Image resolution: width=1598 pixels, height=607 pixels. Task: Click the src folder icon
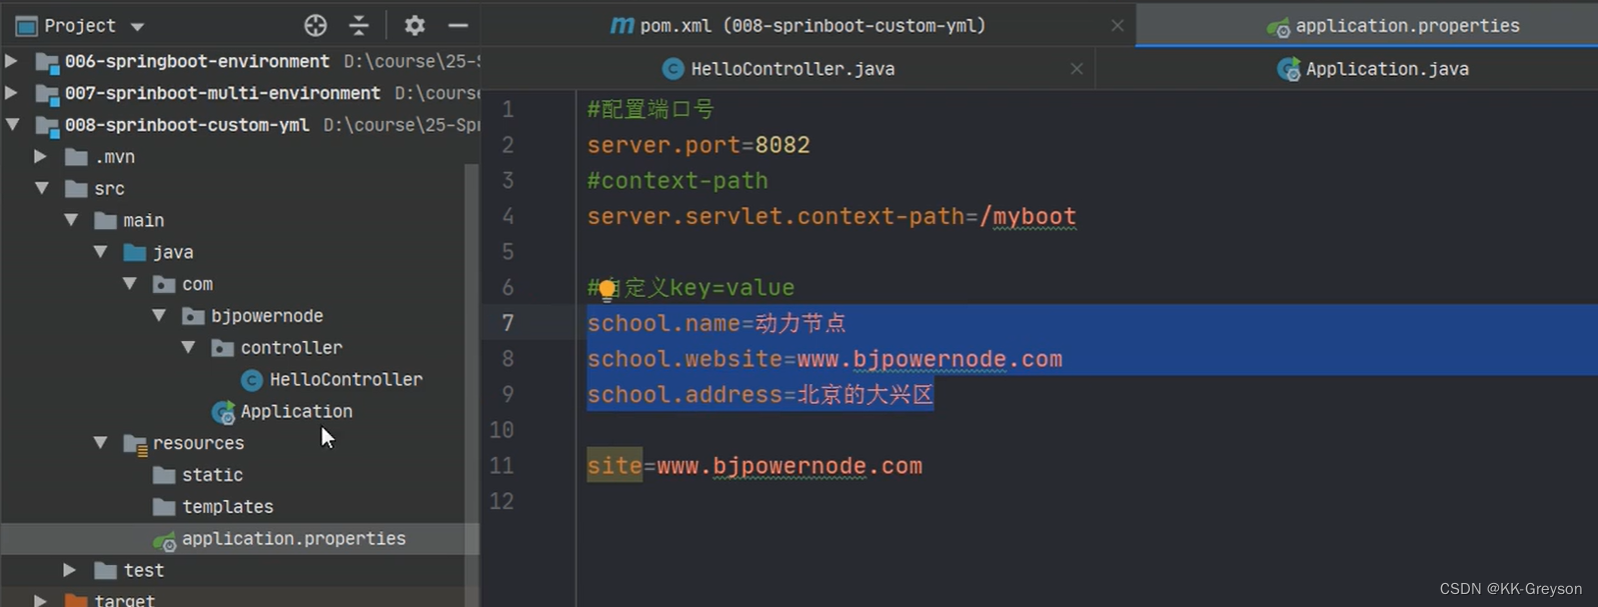click(76, 189)
